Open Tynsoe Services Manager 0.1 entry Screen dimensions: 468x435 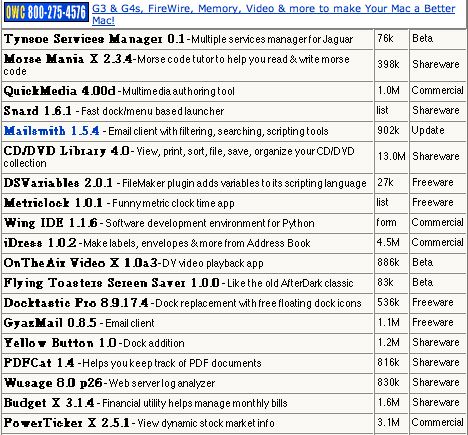click(x=94, y=39)
